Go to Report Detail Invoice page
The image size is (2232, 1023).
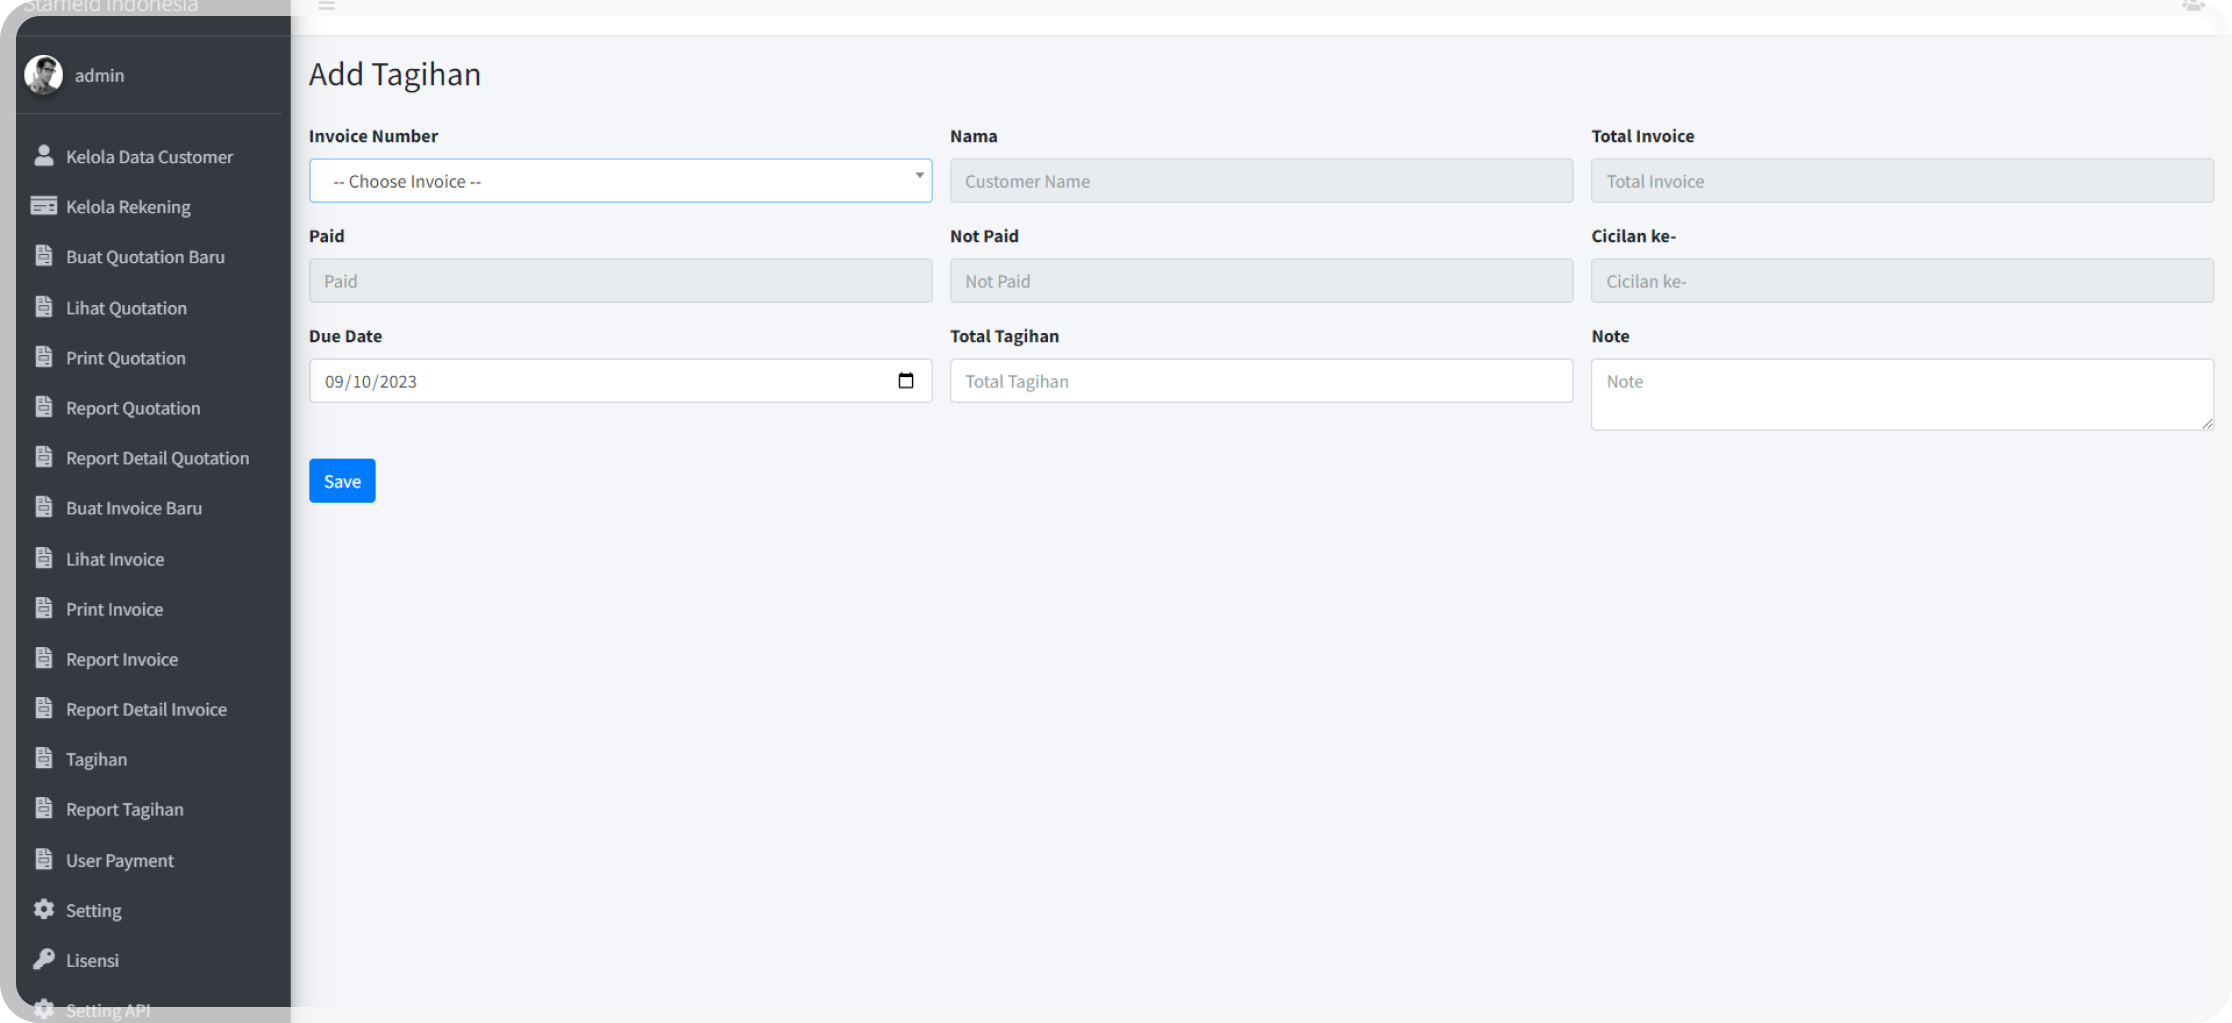(x=146, y=709)
